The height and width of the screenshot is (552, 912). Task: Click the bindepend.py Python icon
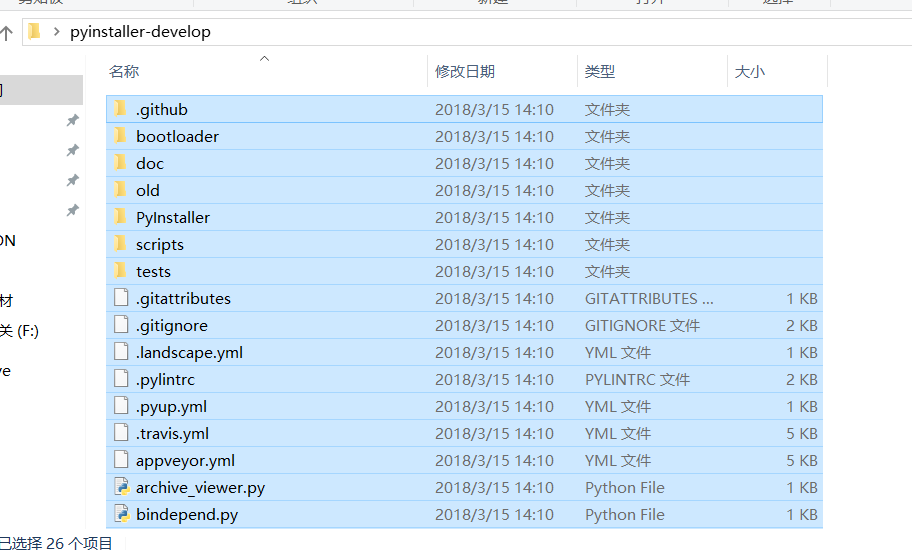(122, 514)
